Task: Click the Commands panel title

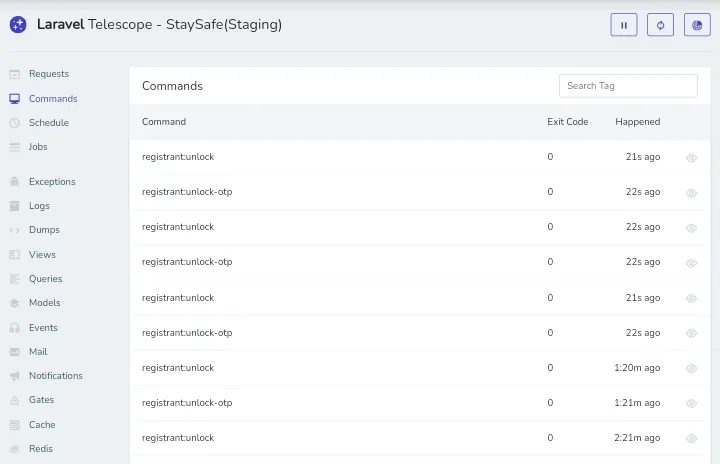Action: coord(172,86)
